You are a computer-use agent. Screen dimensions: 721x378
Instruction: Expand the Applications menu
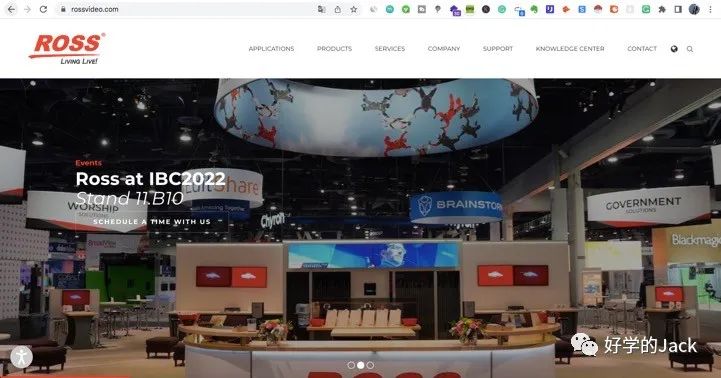(x=271, y=49)
